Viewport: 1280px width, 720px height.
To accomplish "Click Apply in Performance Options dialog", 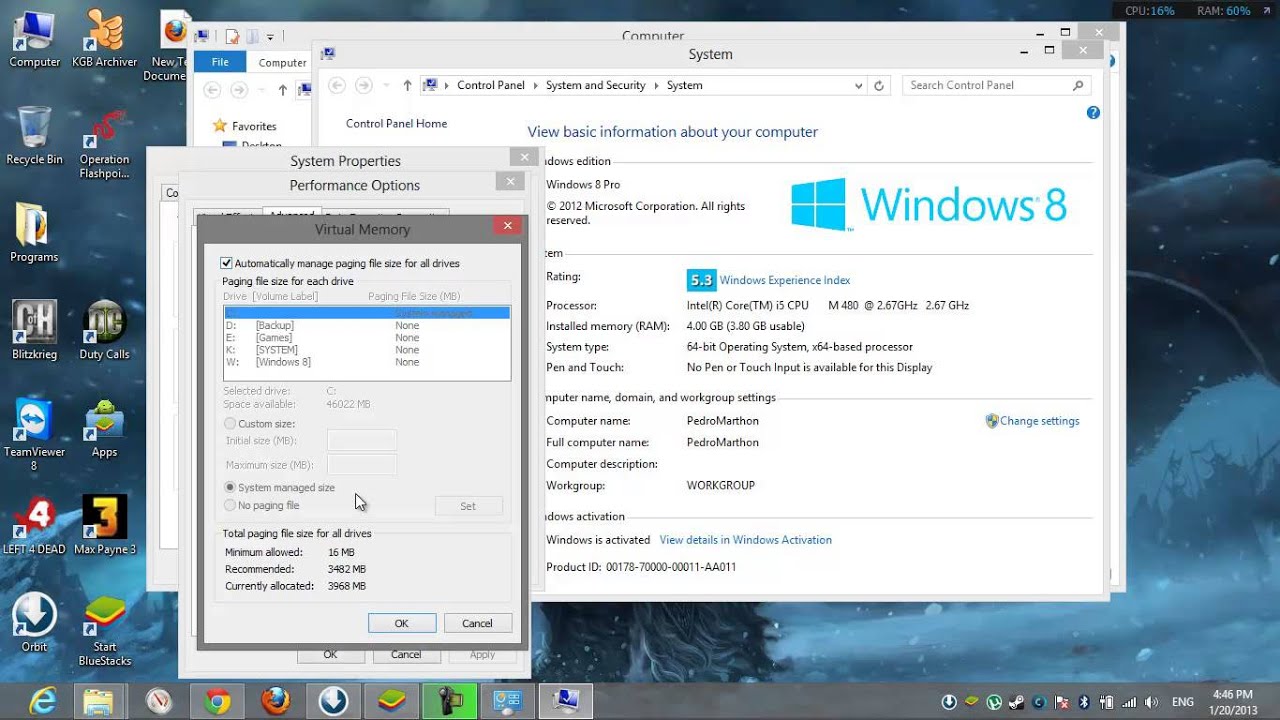I will [482, 654].
